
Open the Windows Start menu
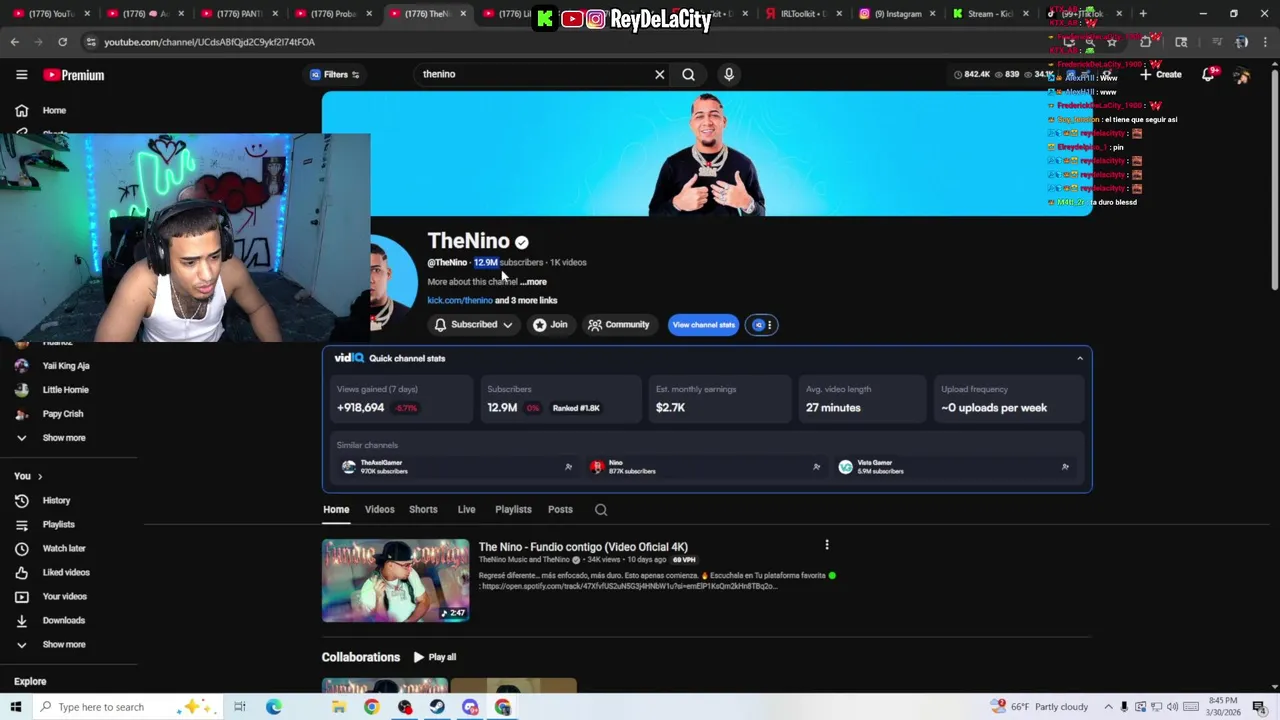[15, 707]
